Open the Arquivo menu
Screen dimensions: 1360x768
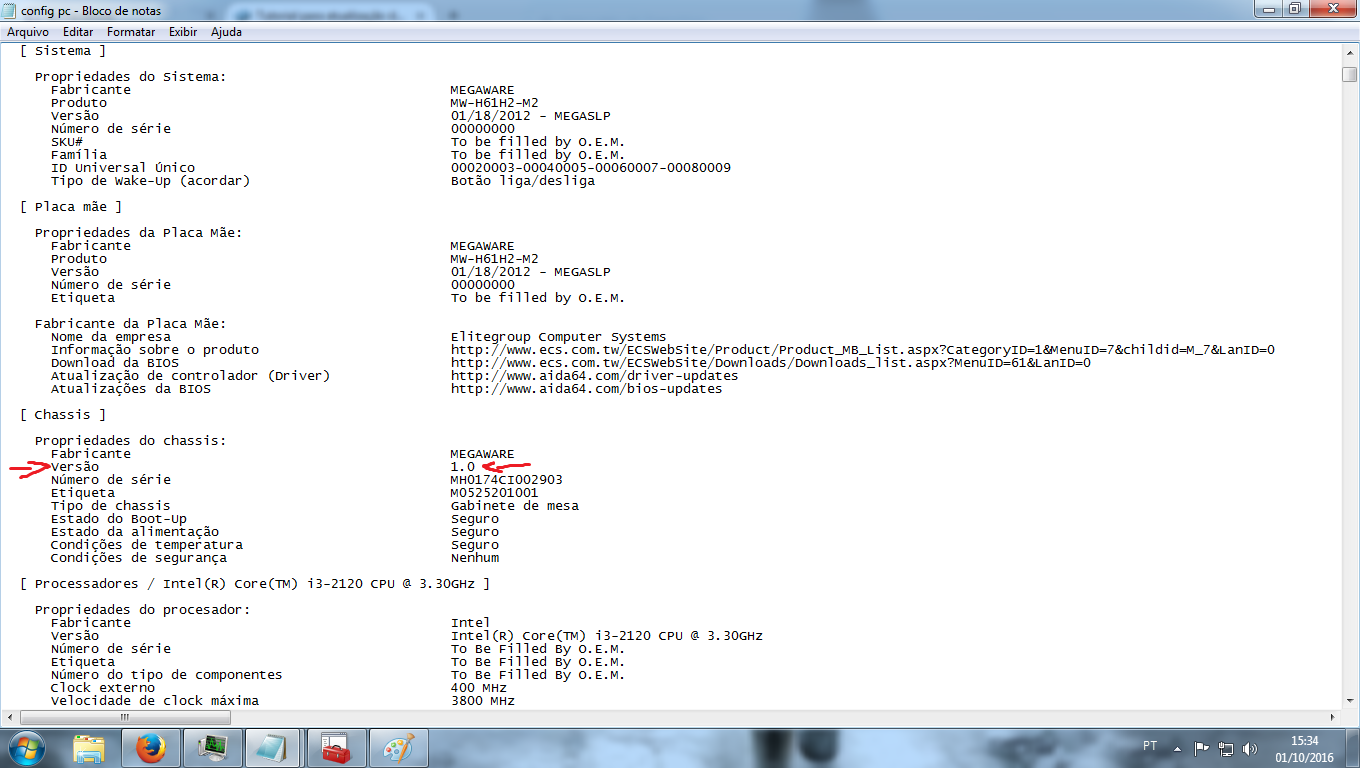[x=27, y=32]
